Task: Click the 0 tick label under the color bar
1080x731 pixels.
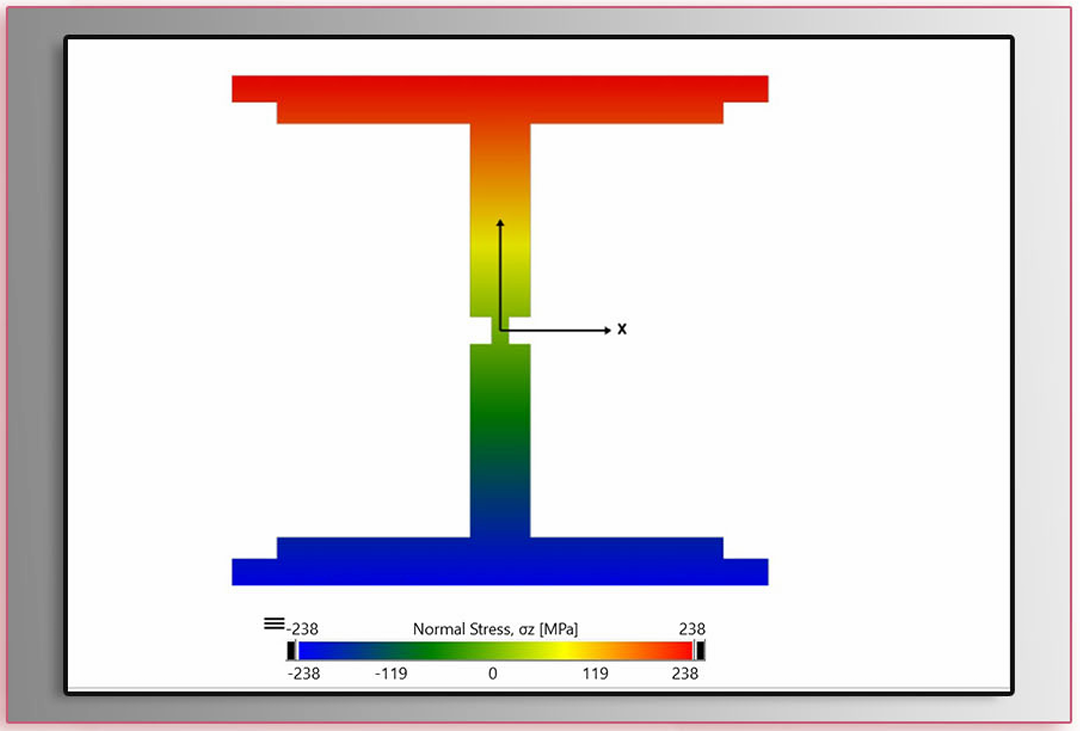Action: [492, 673]
